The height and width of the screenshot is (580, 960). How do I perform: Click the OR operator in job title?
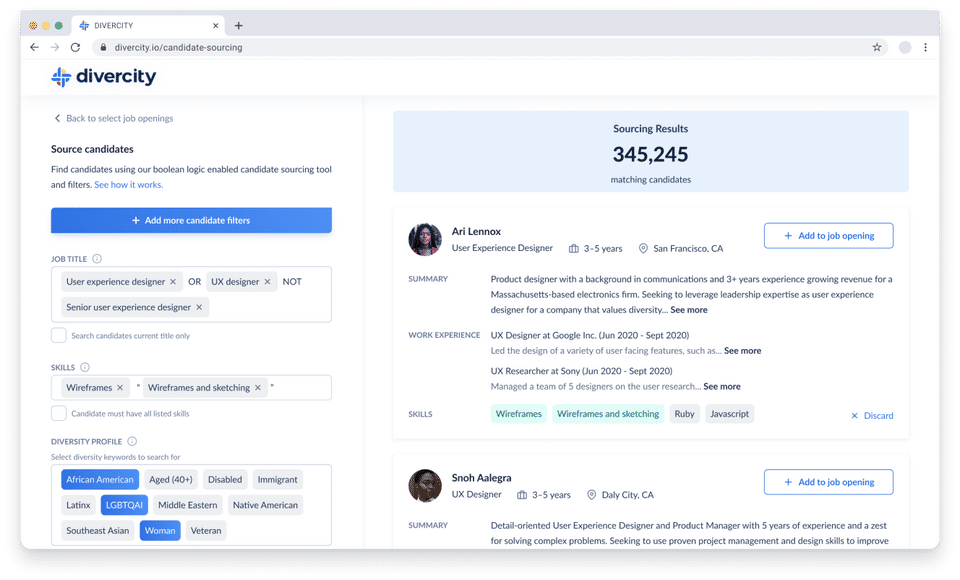195,282
